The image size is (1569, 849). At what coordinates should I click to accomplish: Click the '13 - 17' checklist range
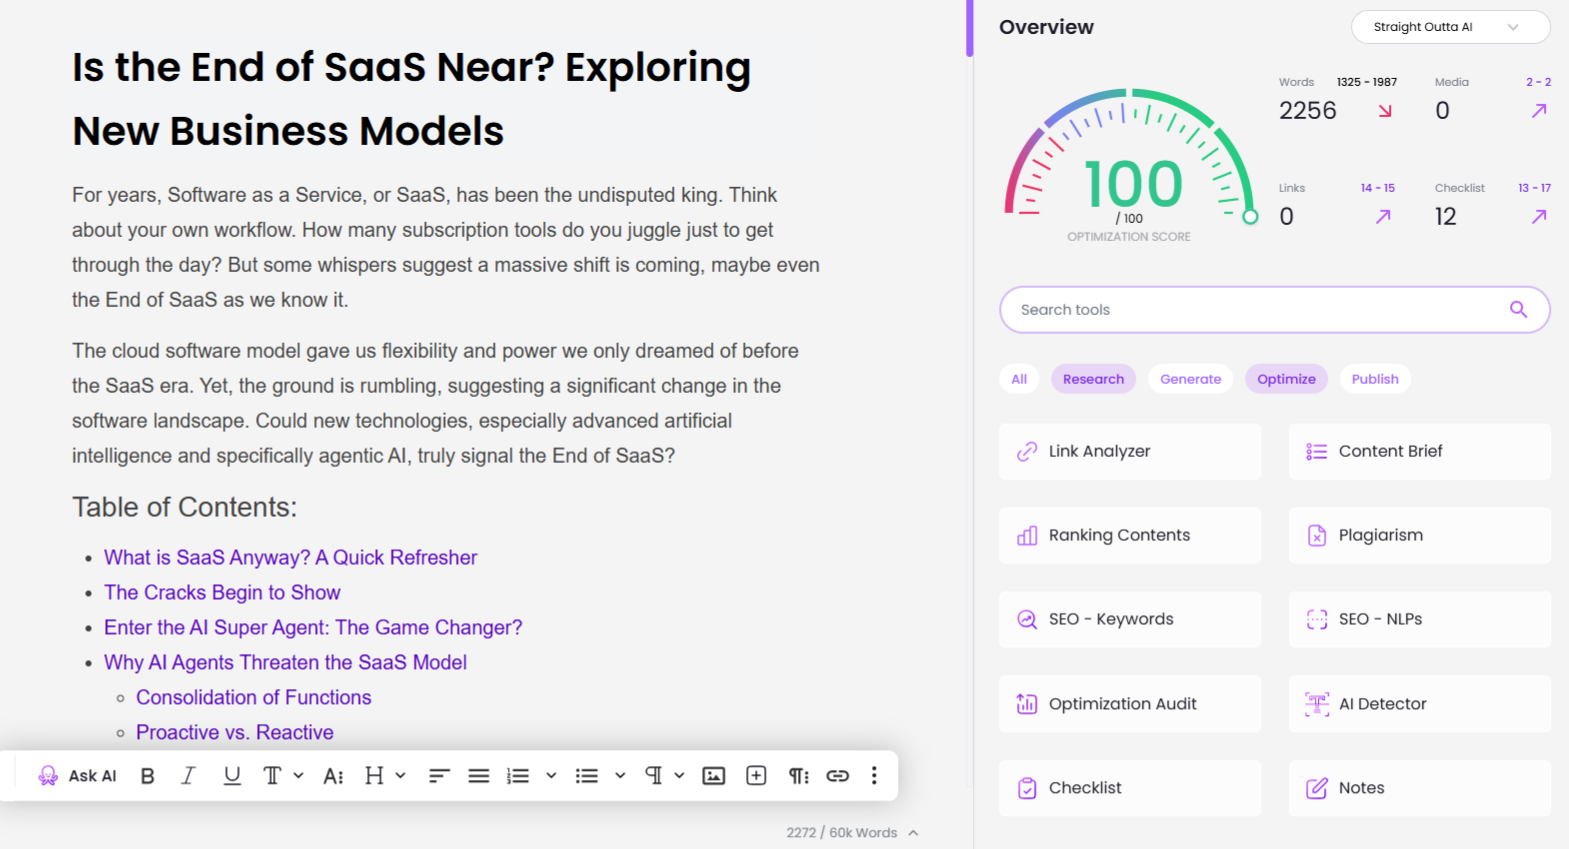1535,188
